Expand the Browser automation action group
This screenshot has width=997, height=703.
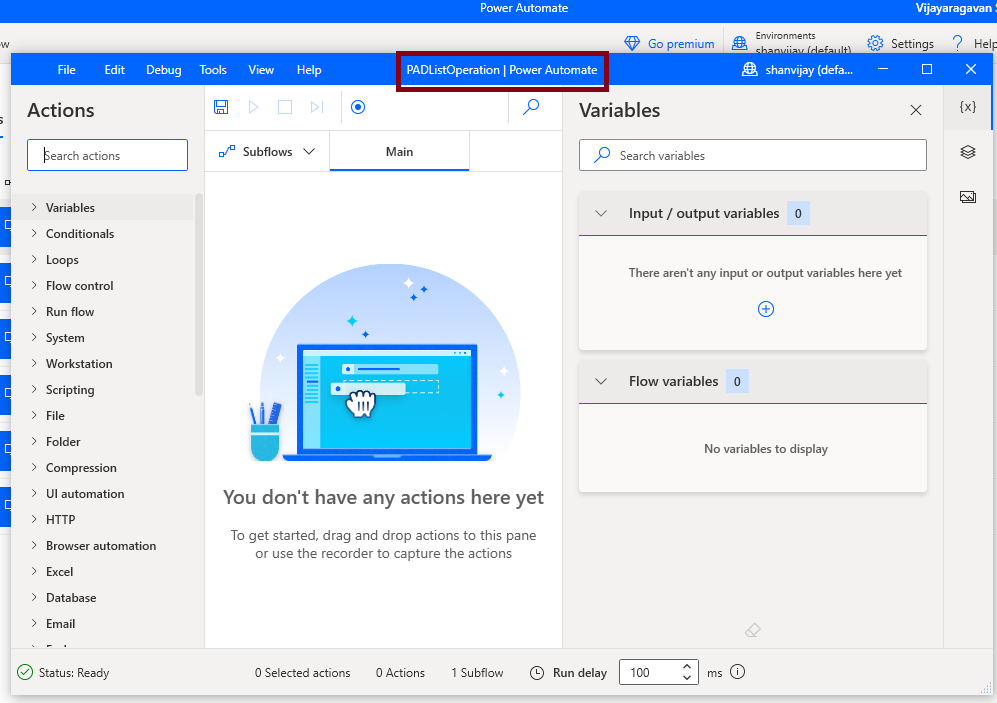coord(34,545)
